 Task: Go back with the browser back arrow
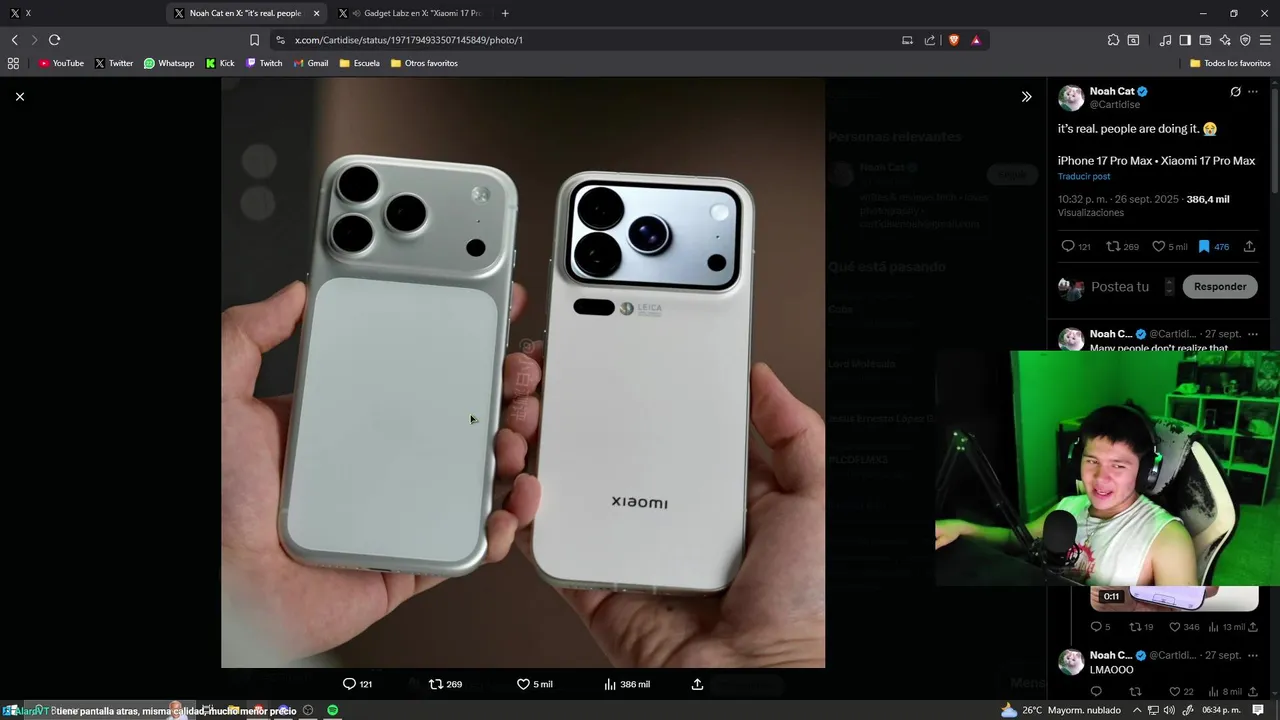pyautogui.click(x=14, y=40)
